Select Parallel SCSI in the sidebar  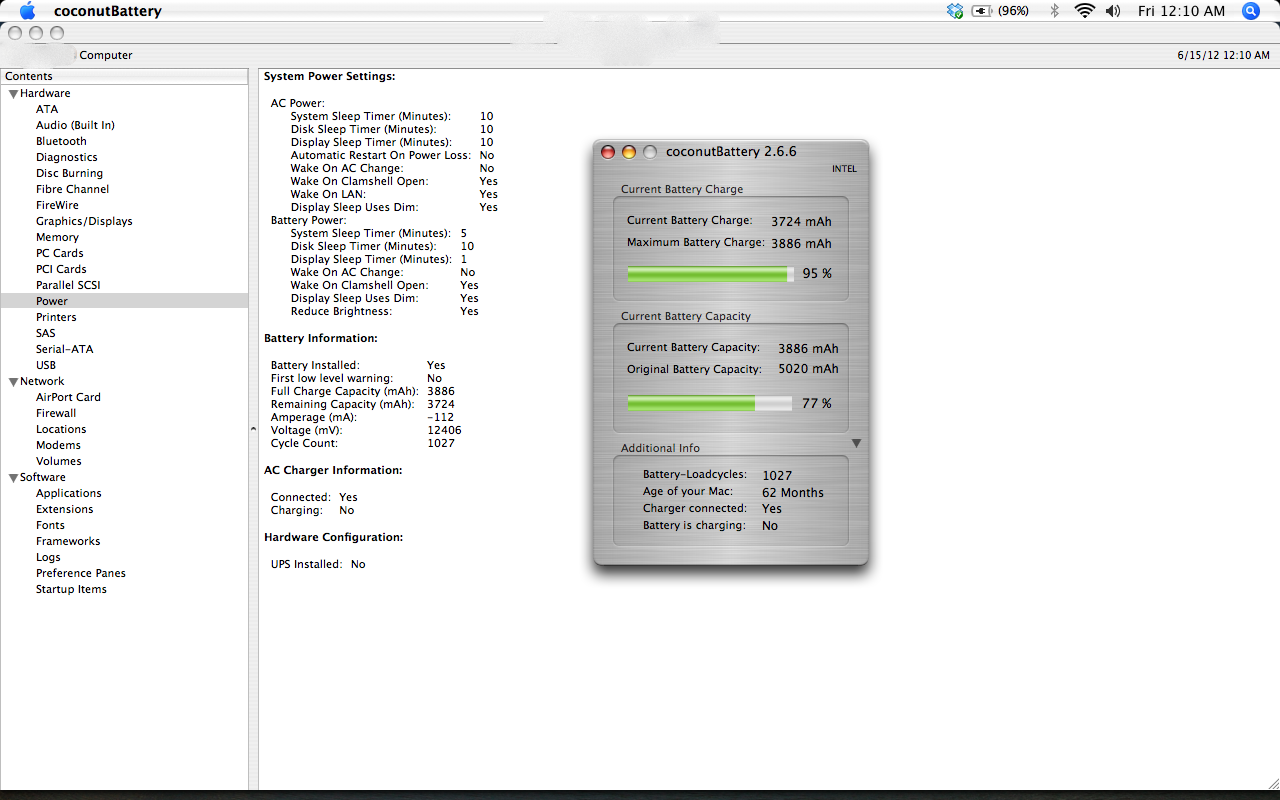68,285
